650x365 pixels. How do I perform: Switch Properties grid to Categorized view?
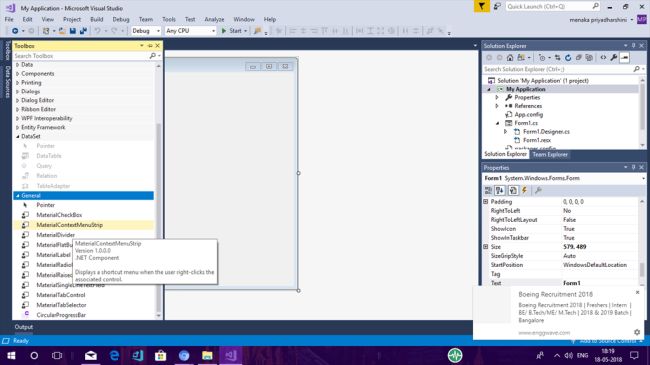[488, 190]
